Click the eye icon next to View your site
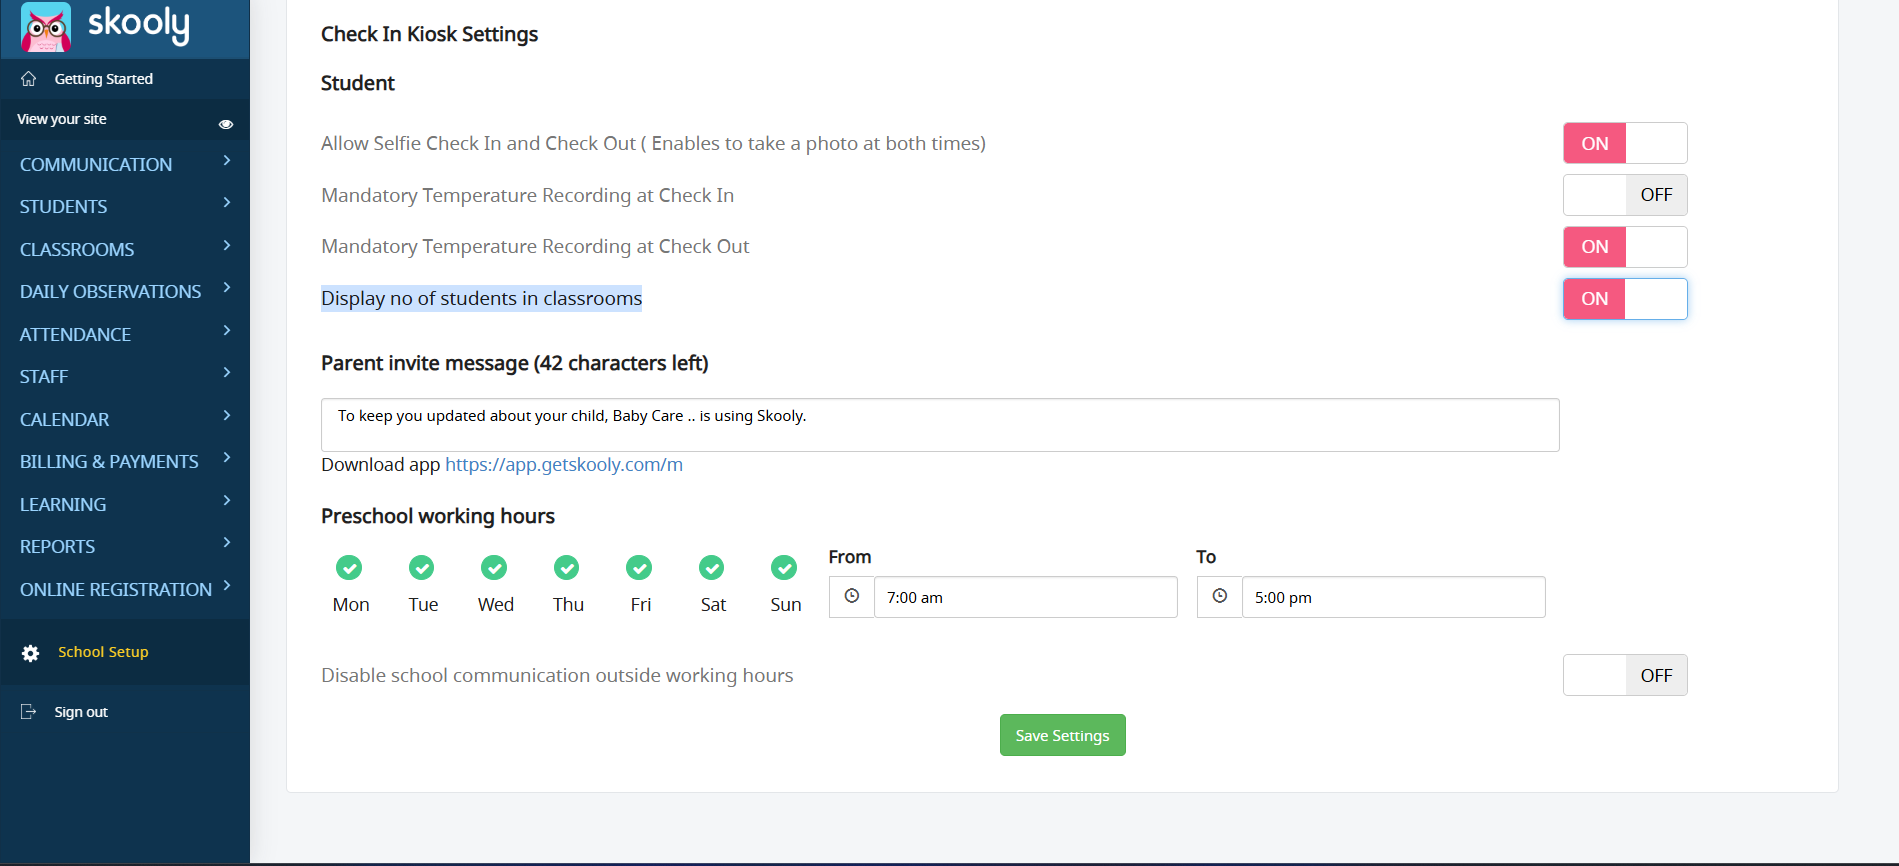 tap(226, 124)
